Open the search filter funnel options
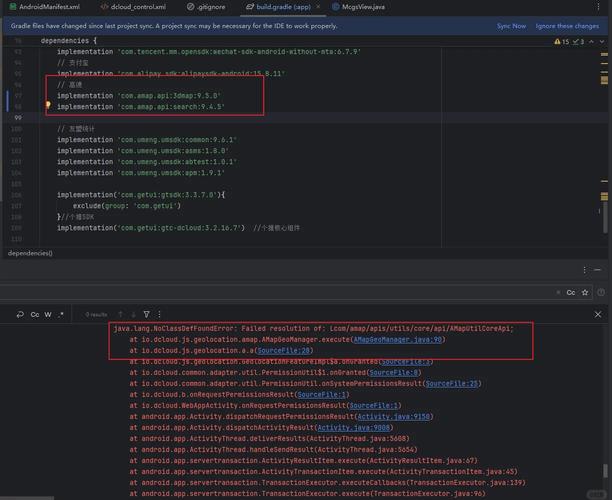 [146, 315]
